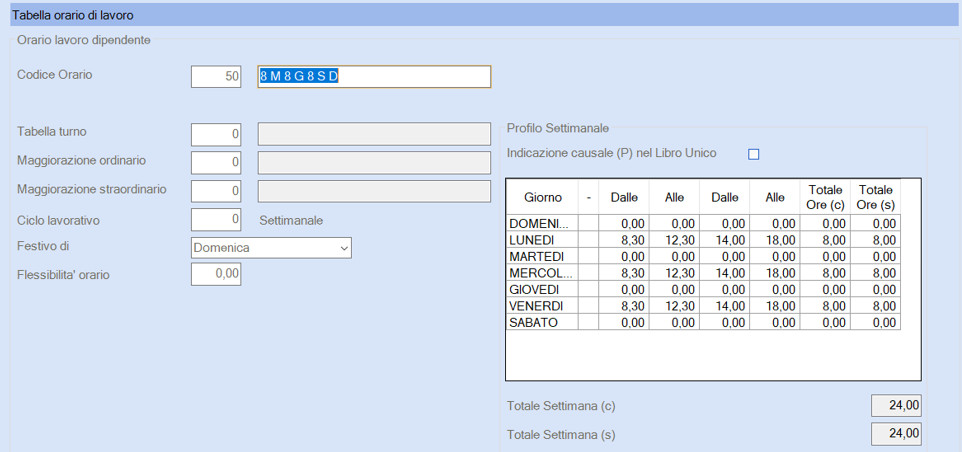This screenshot has height=452, width=962.
Task: Select the Tabella turno code field
Action: [216, 134]
